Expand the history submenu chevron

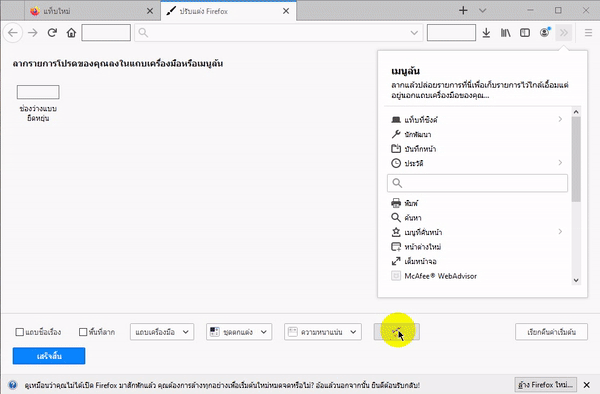click(x=560, y=163)
